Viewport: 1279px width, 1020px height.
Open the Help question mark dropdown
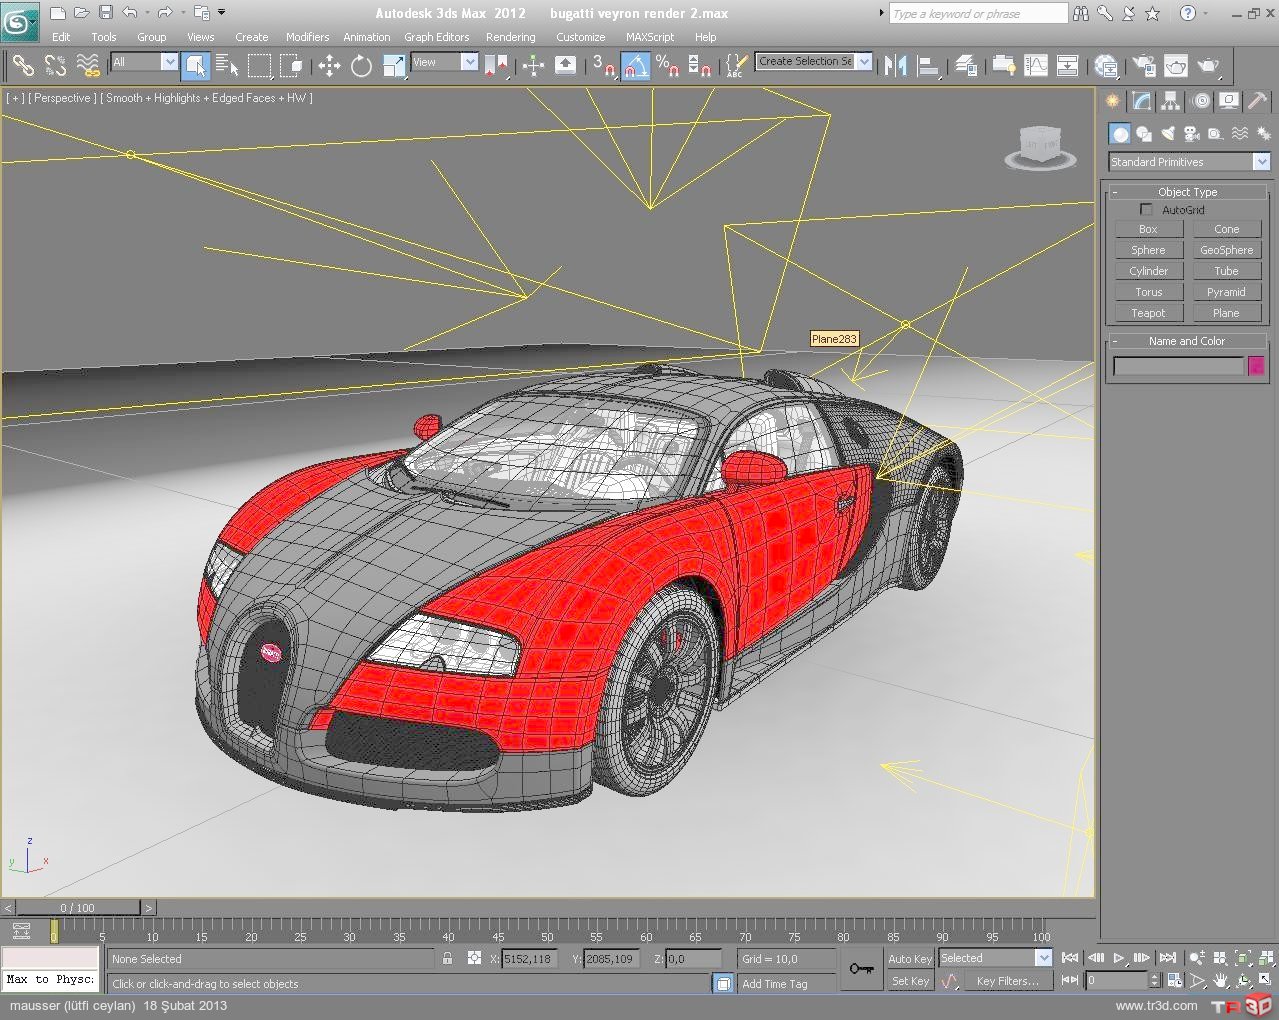tap(1206, 13)
